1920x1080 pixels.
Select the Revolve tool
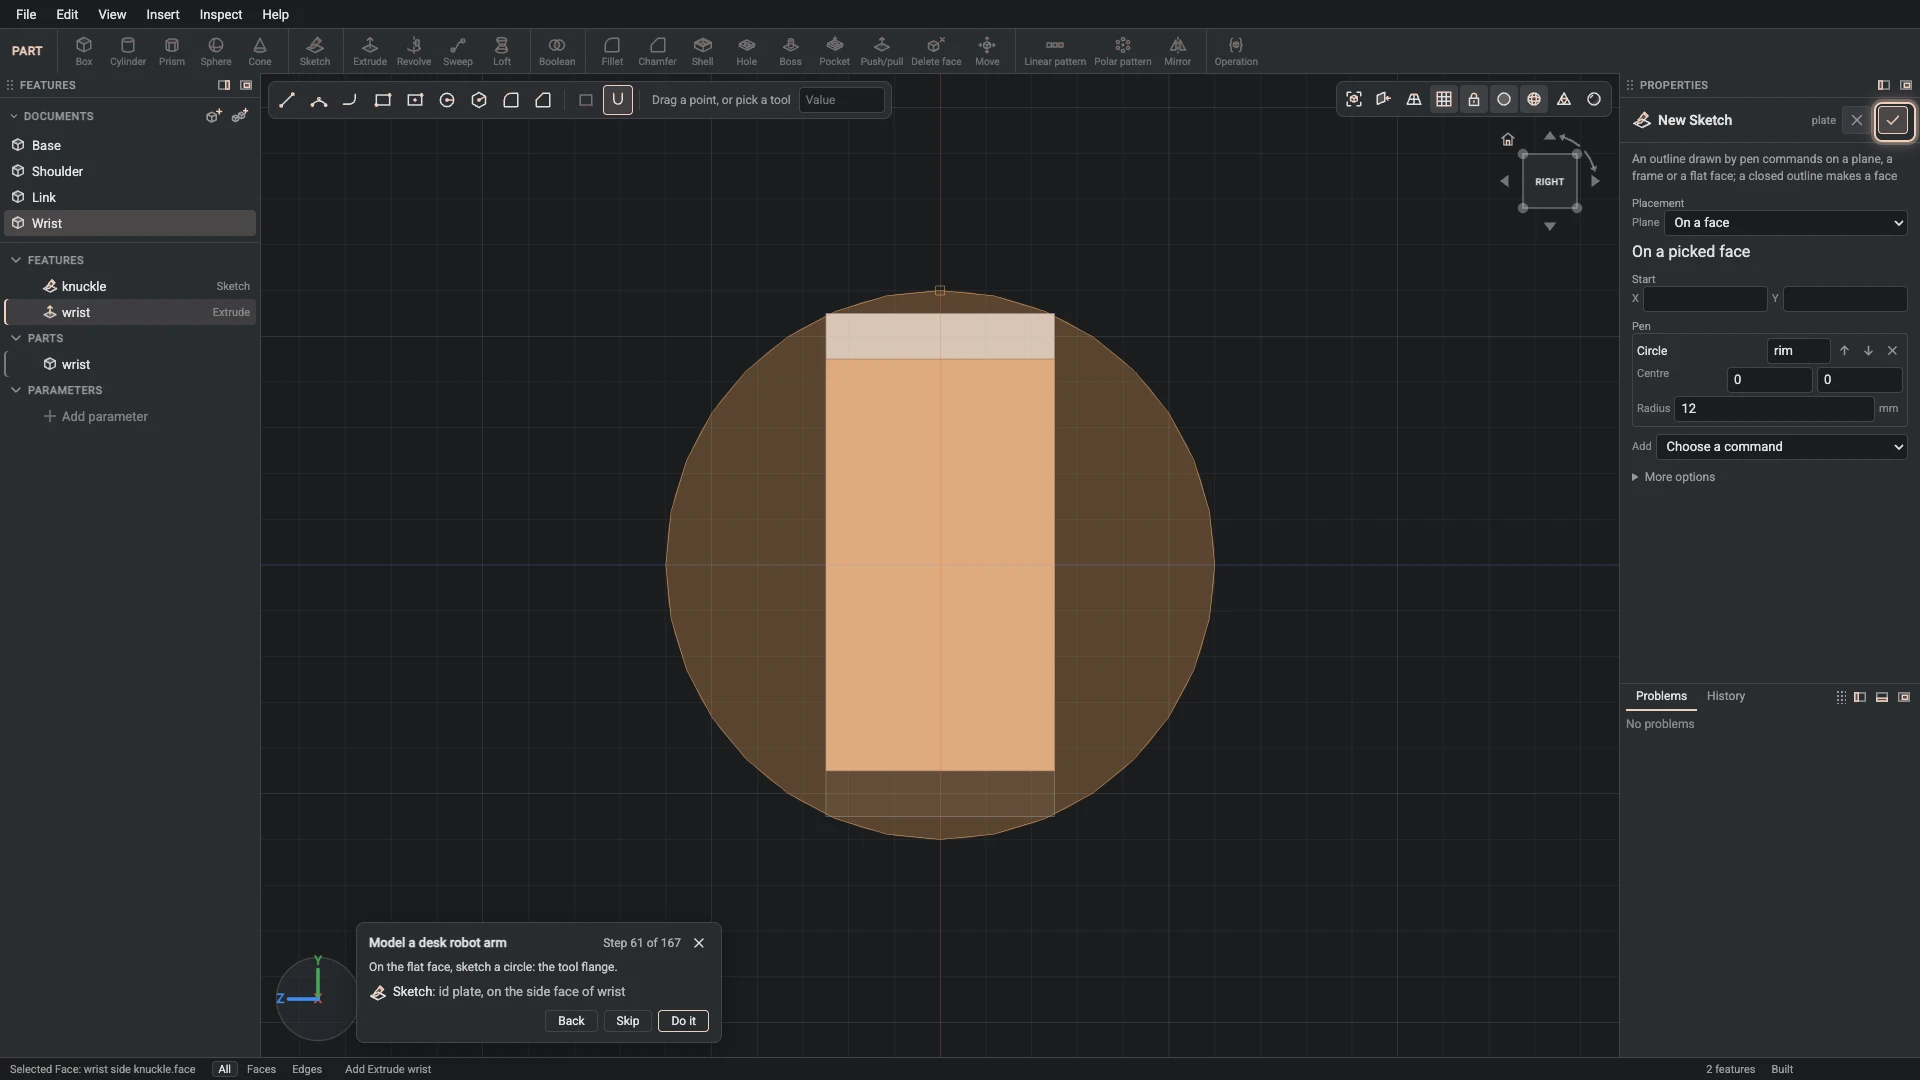[x=413, y=51]
